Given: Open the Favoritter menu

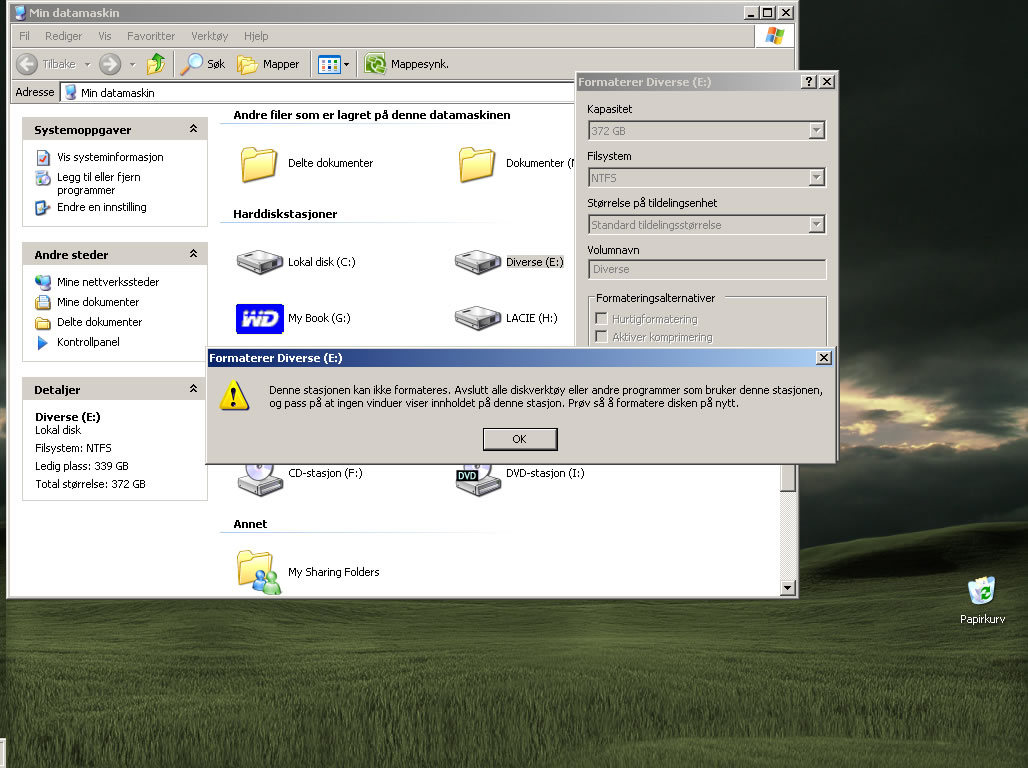Looking at the screenshot, I should pos(151,36).
